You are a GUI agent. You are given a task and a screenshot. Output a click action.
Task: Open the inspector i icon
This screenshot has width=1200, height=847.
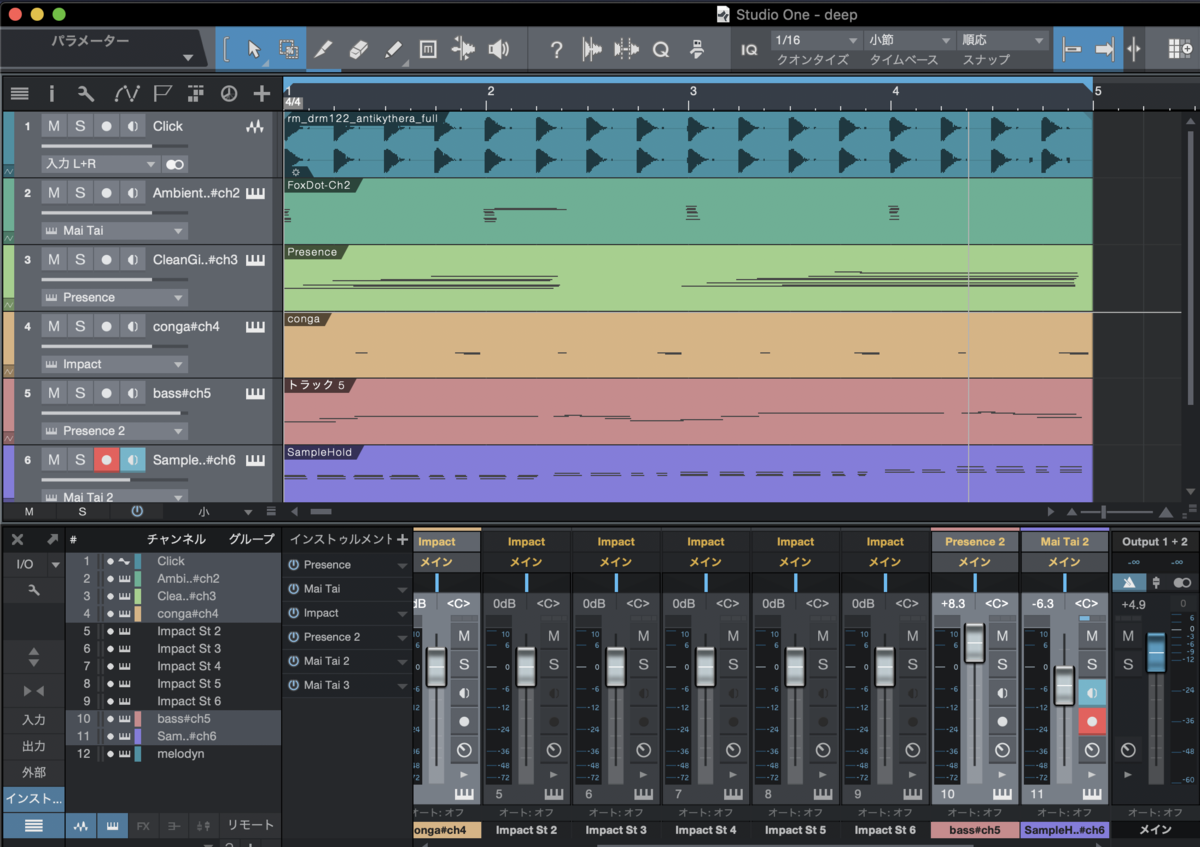pos(52,94)
